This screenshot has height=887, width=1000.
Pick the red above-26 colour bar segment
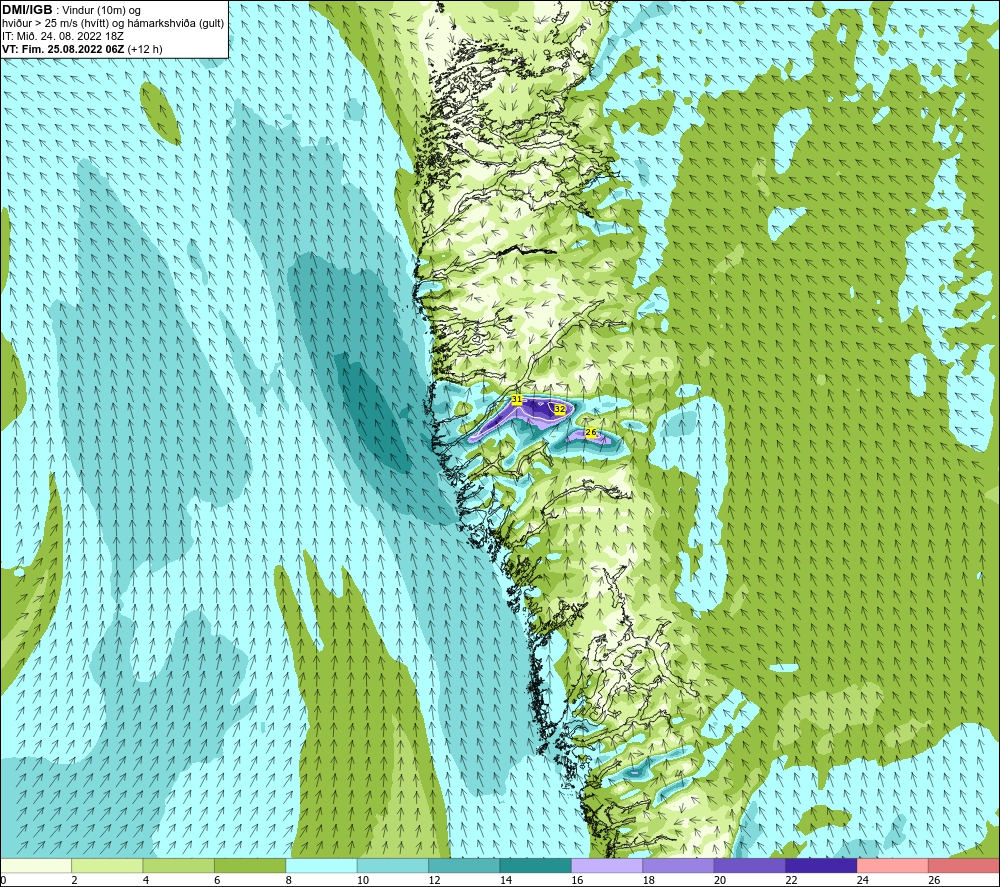pyautogui.click(x=964, y=866)
